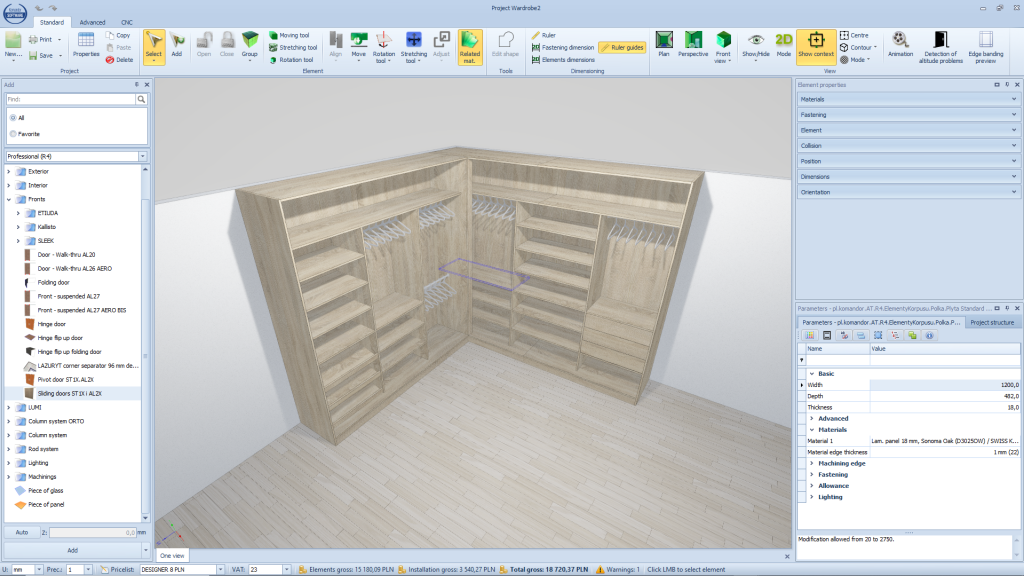Click the Add element tool icon

click(176, 45)
